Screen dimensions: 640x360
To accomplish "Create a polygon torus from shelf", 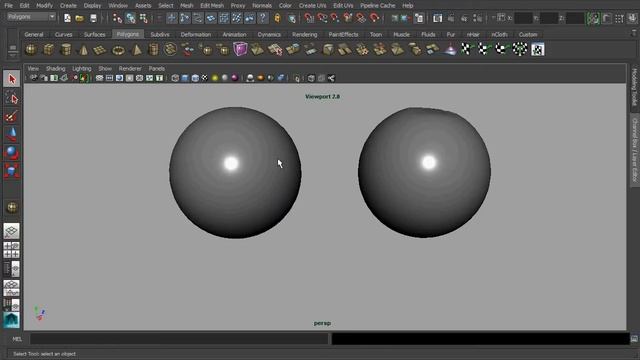I will click(x=118, y=50).
